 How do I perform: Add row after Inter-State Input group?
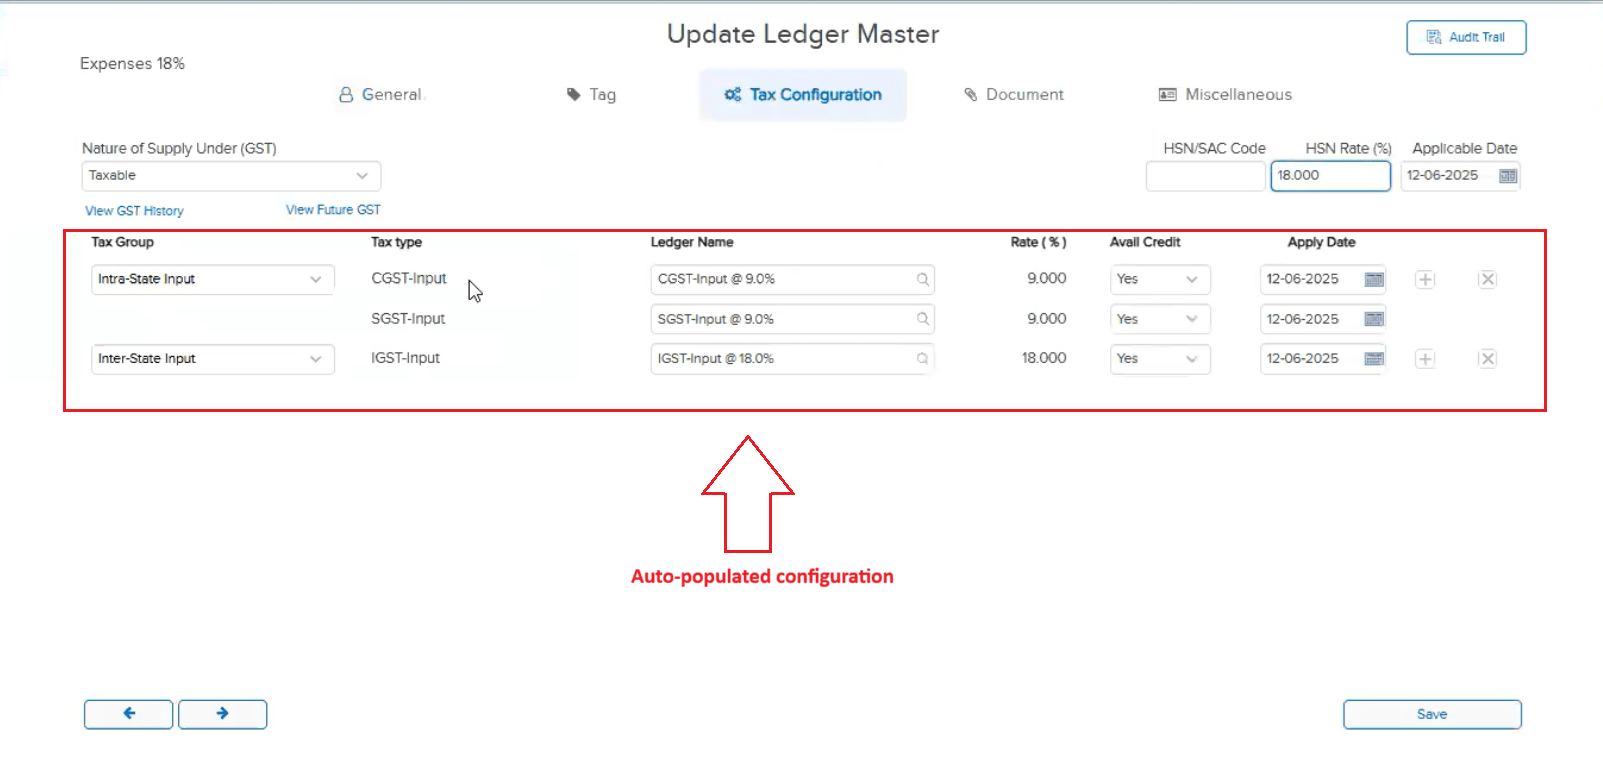tap(1425, 359)
